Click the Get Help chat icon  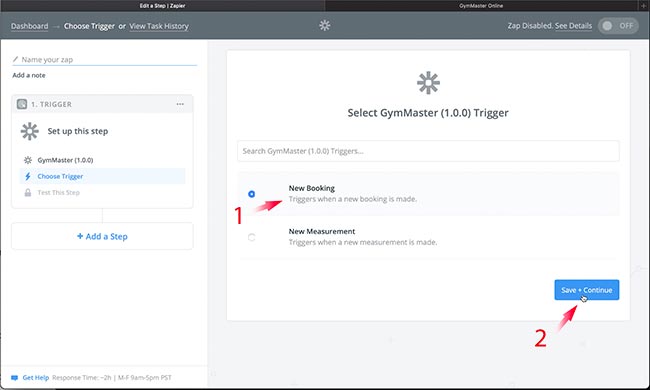(x=15, y=378)
